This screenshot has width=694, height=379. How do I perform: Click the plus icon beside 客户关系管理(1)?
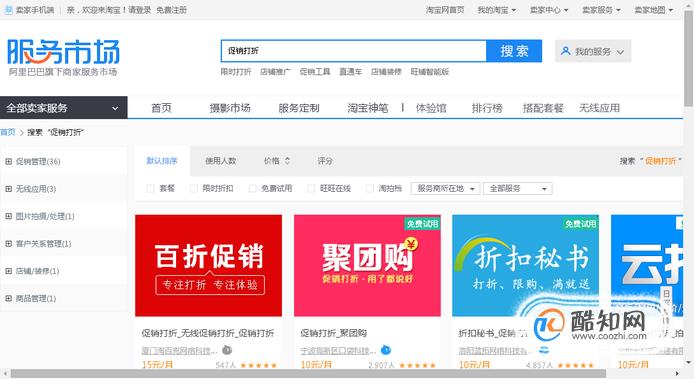tap(8, 244)
